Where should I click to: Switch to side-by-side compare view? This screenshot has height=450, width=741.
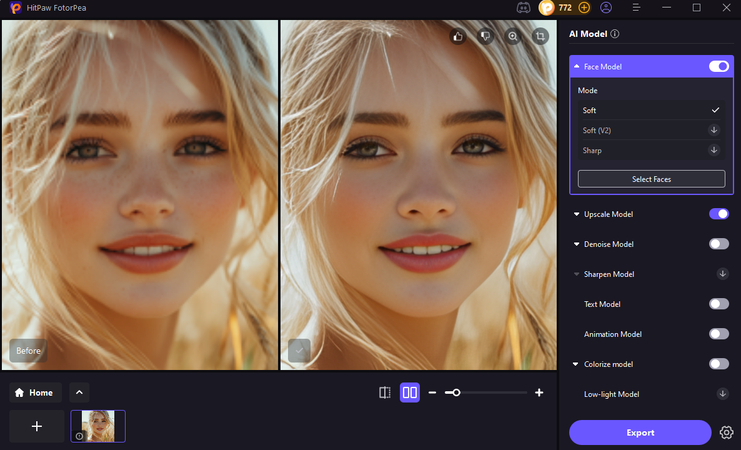[x=410, y=392]
